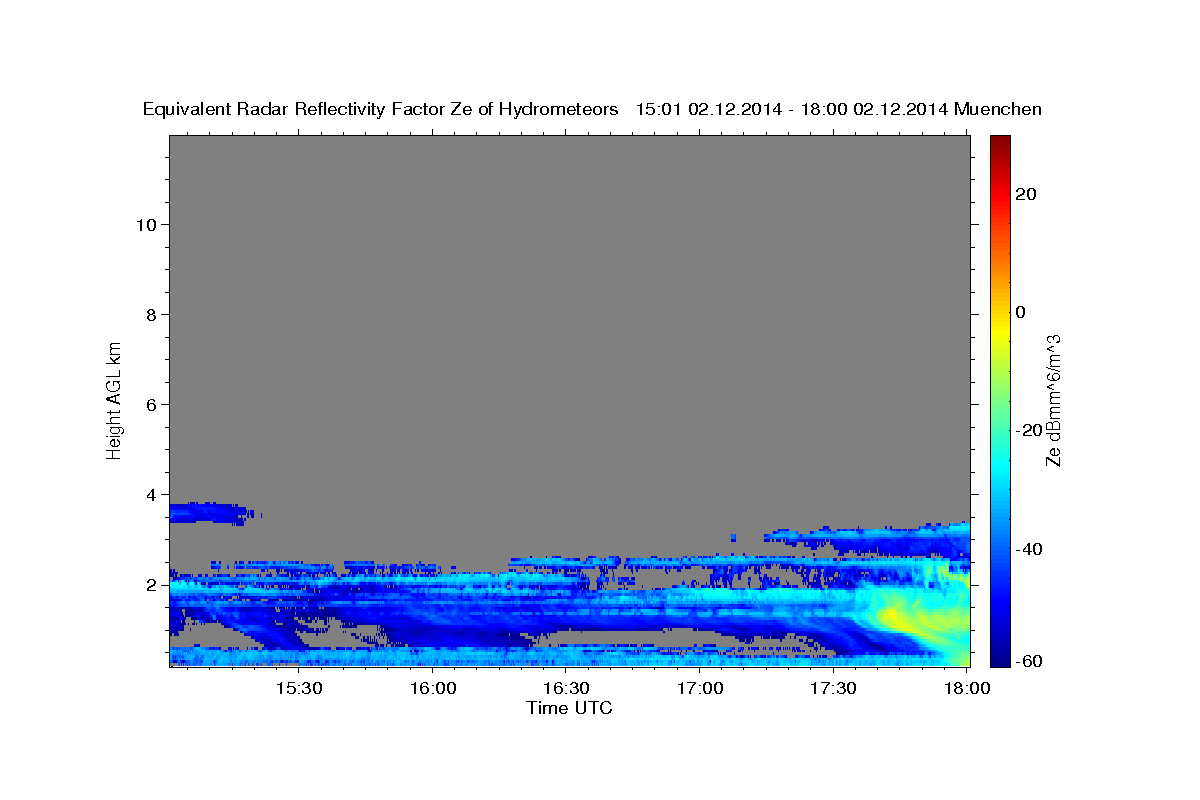Click the 'Time UTC' axis label
1200x800 pixels.
[x=569, y=708]
